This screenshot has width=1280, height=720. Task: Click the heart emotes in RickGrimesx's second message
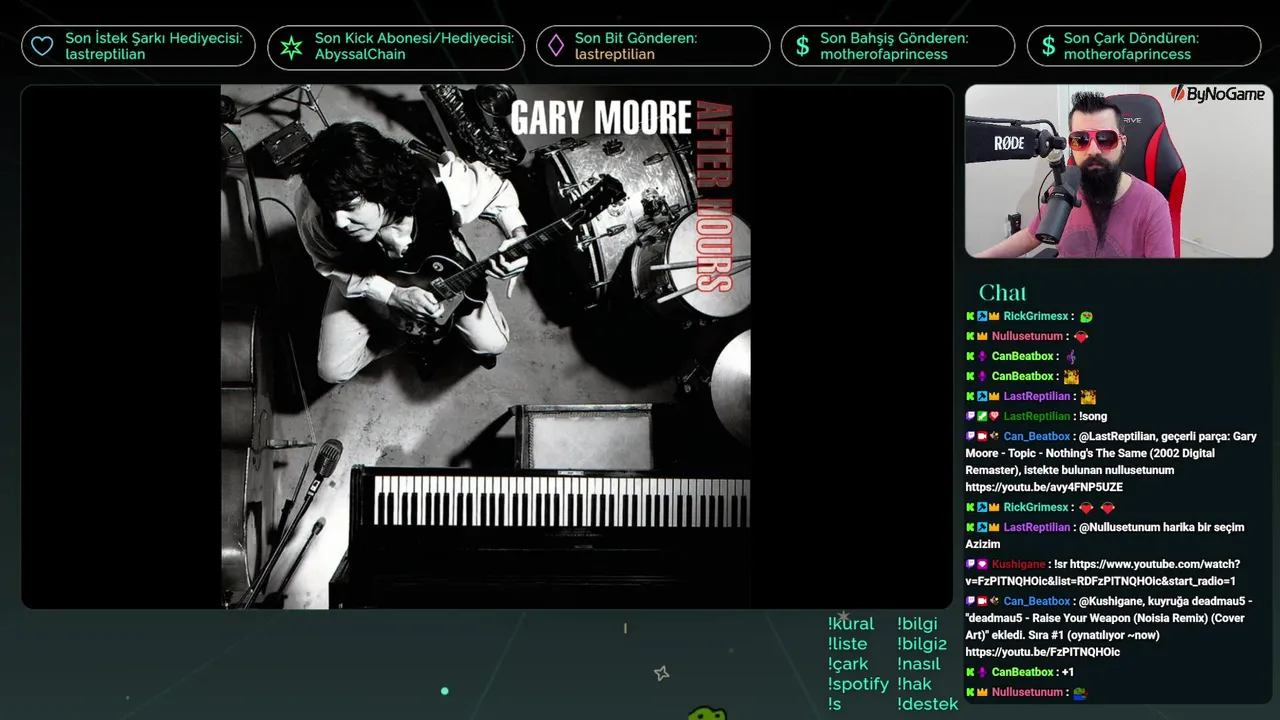(1097, 508)
